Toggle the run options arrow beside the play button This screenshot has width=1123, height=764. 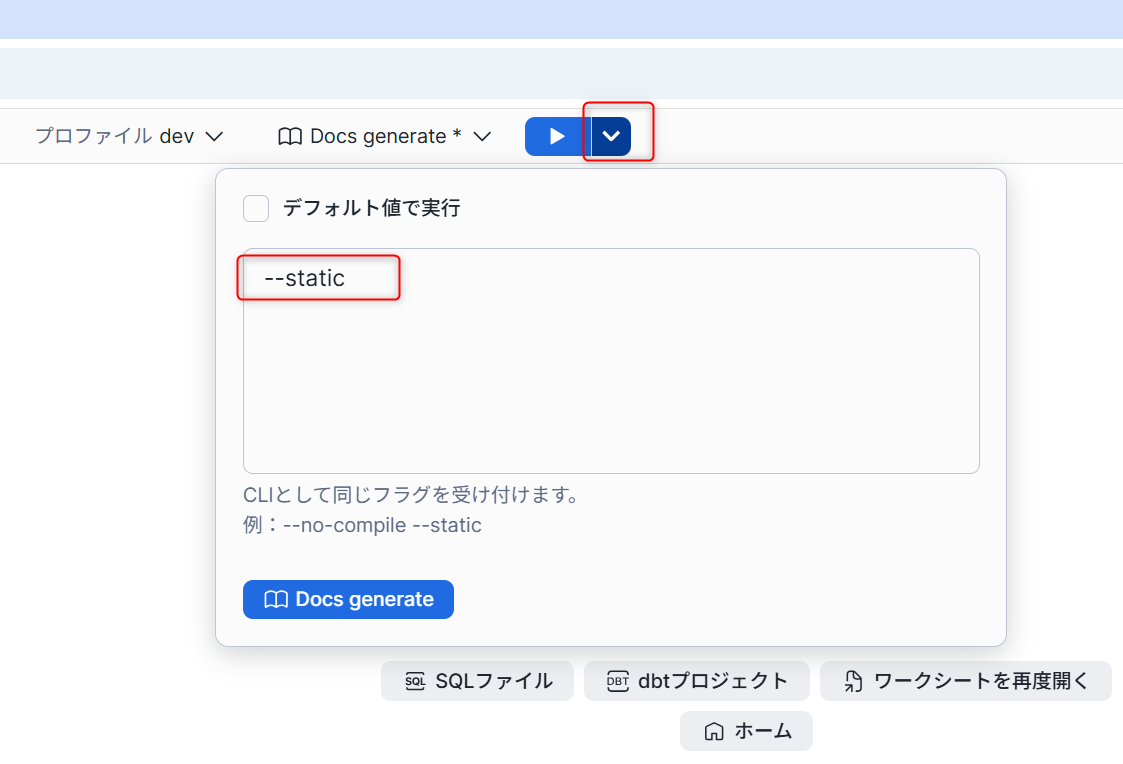coord(612,136)
